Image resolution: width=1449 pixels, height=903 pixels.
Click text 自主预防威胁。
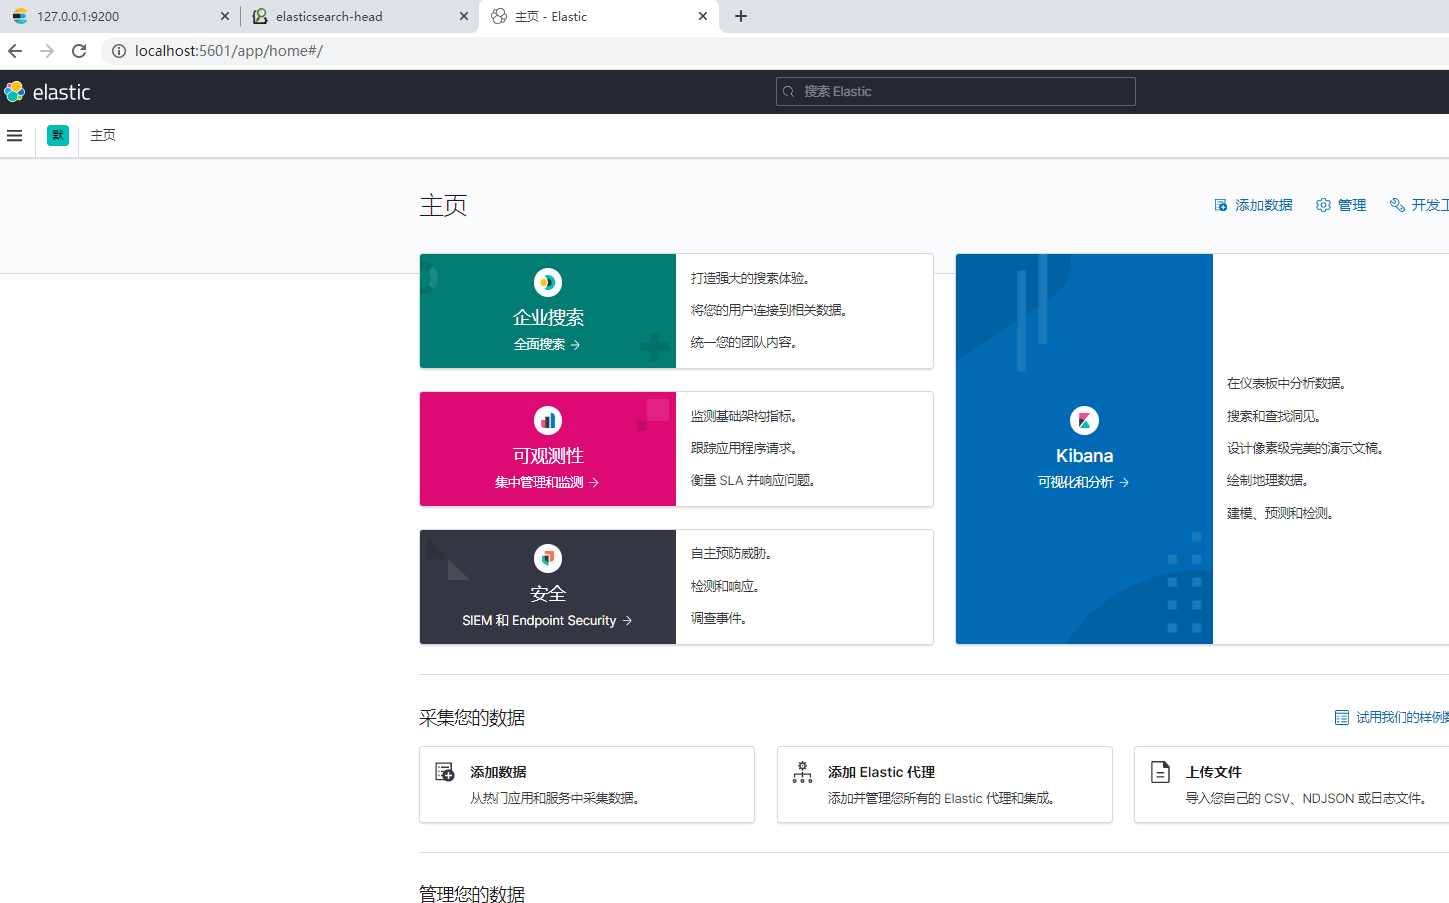732,553
